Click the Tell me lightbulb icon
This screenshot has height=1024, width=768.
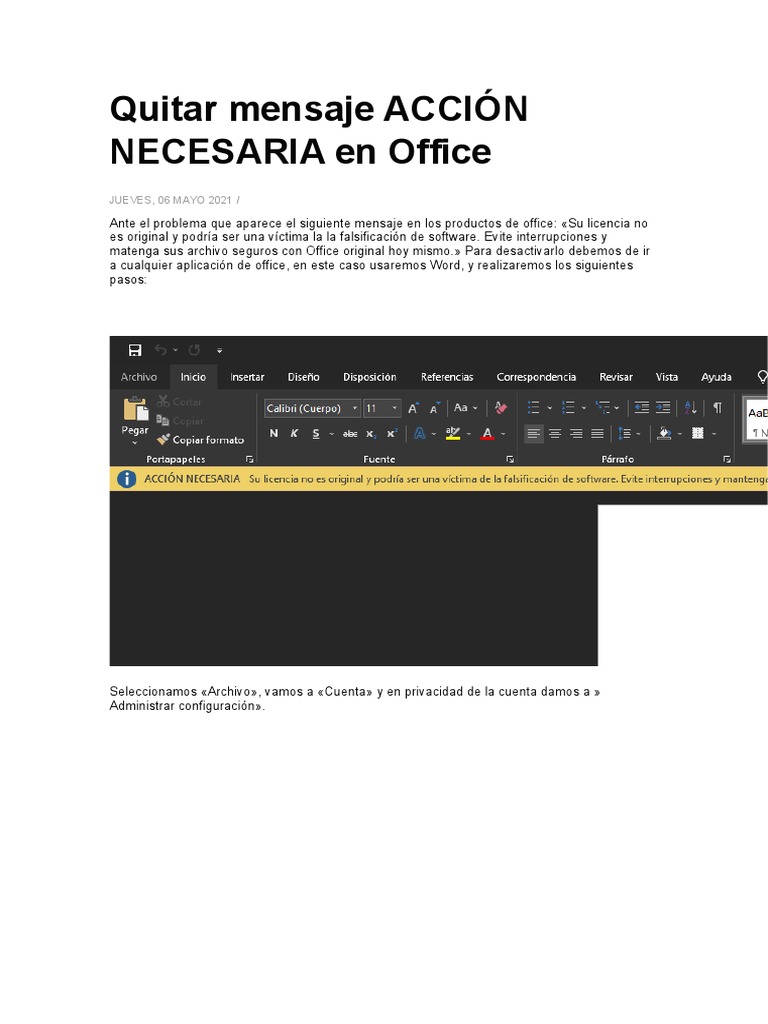(x=761, y=376)
